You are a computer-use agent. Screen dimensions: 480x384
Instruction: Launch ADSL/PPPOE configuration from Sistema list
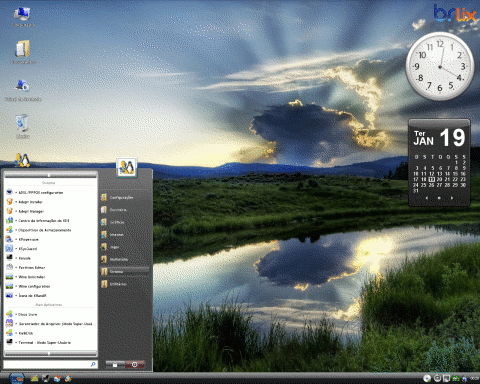[x=51, y=192]
